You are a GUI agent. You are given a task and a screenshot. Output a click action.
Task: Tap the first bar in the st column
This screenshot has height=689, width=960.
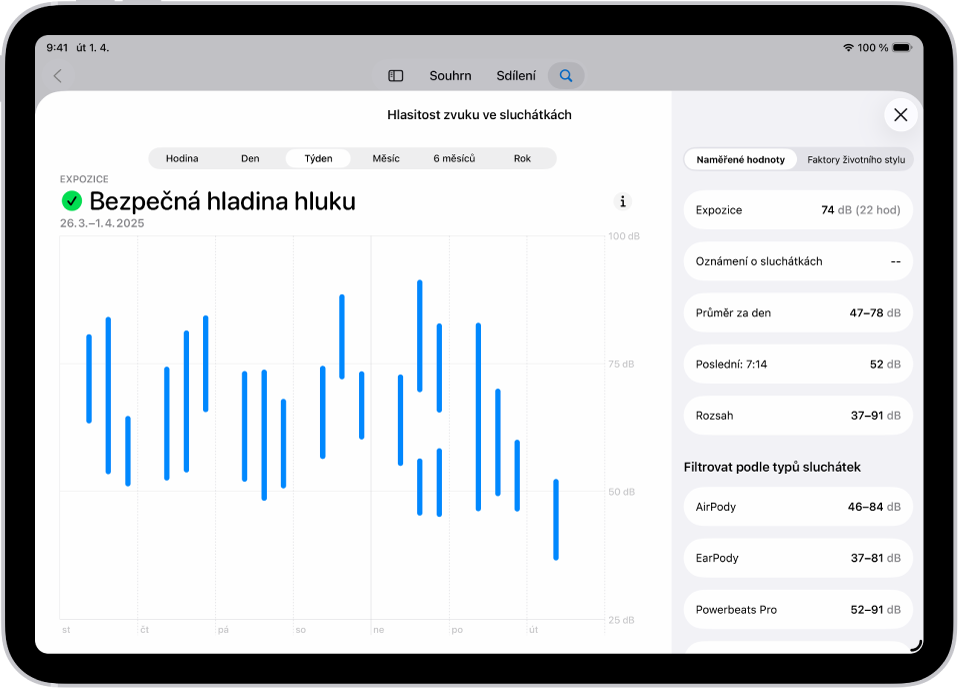89,378
